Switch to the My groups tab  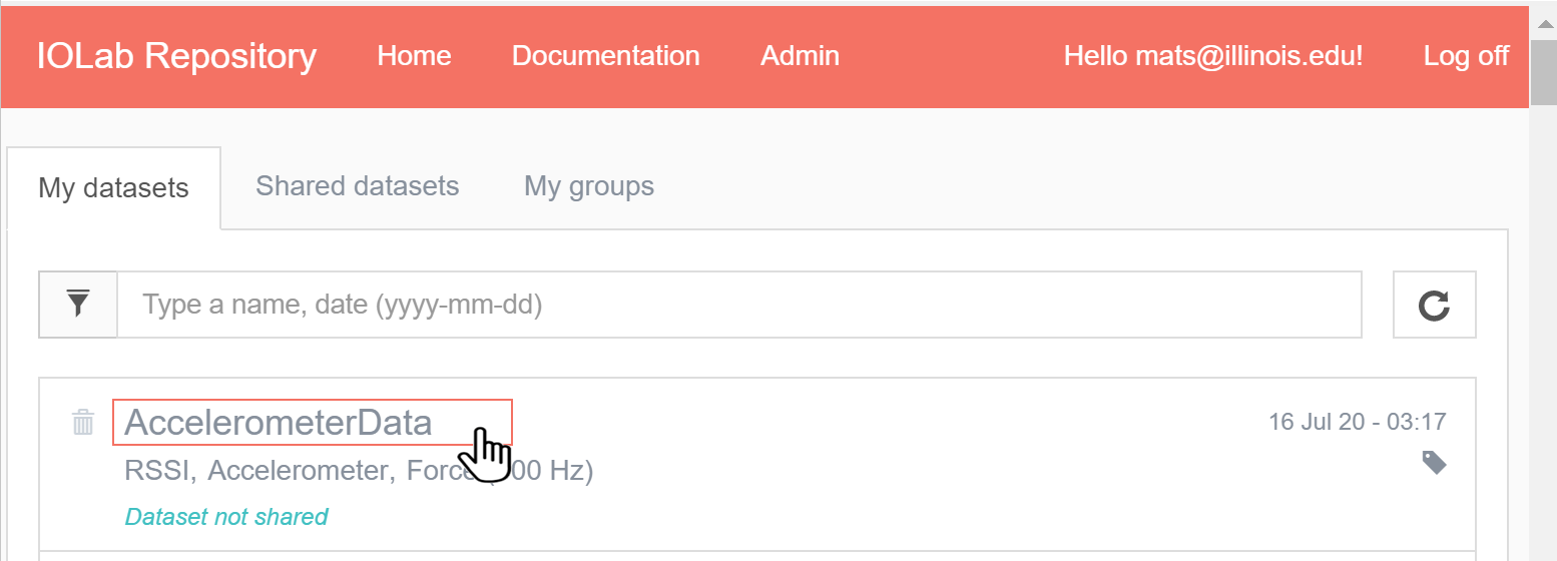pos(589,186)
